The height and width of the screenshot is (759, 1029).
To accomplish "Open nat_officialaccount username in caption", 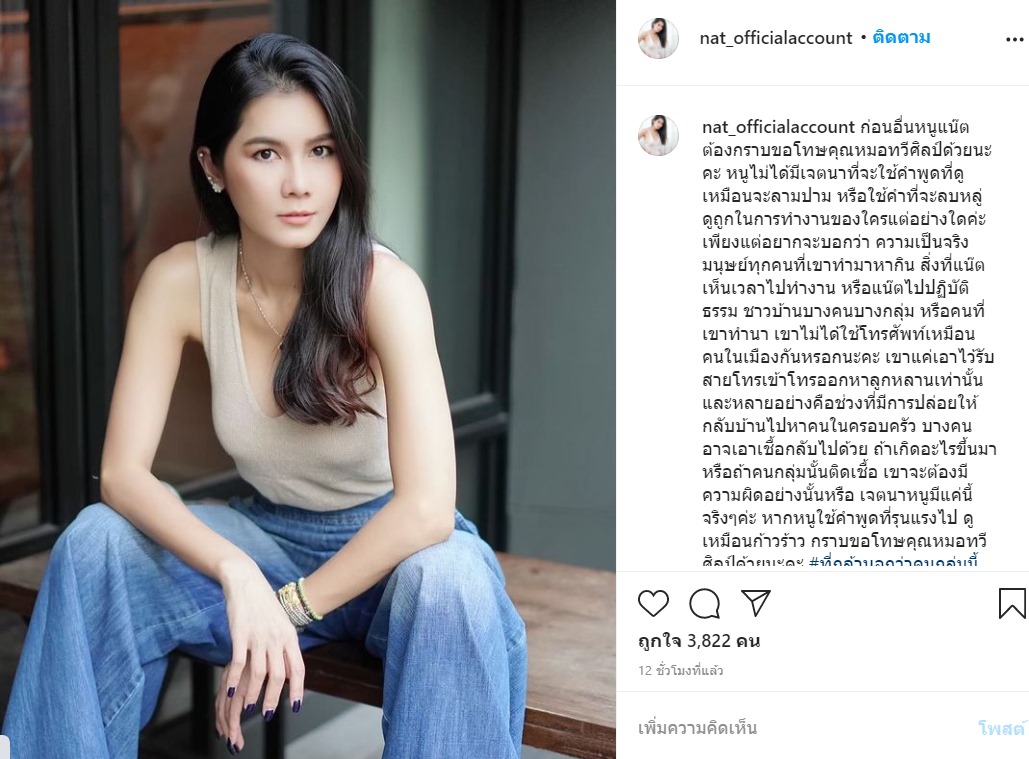I will pyautogui.click(x=778, y=127).
